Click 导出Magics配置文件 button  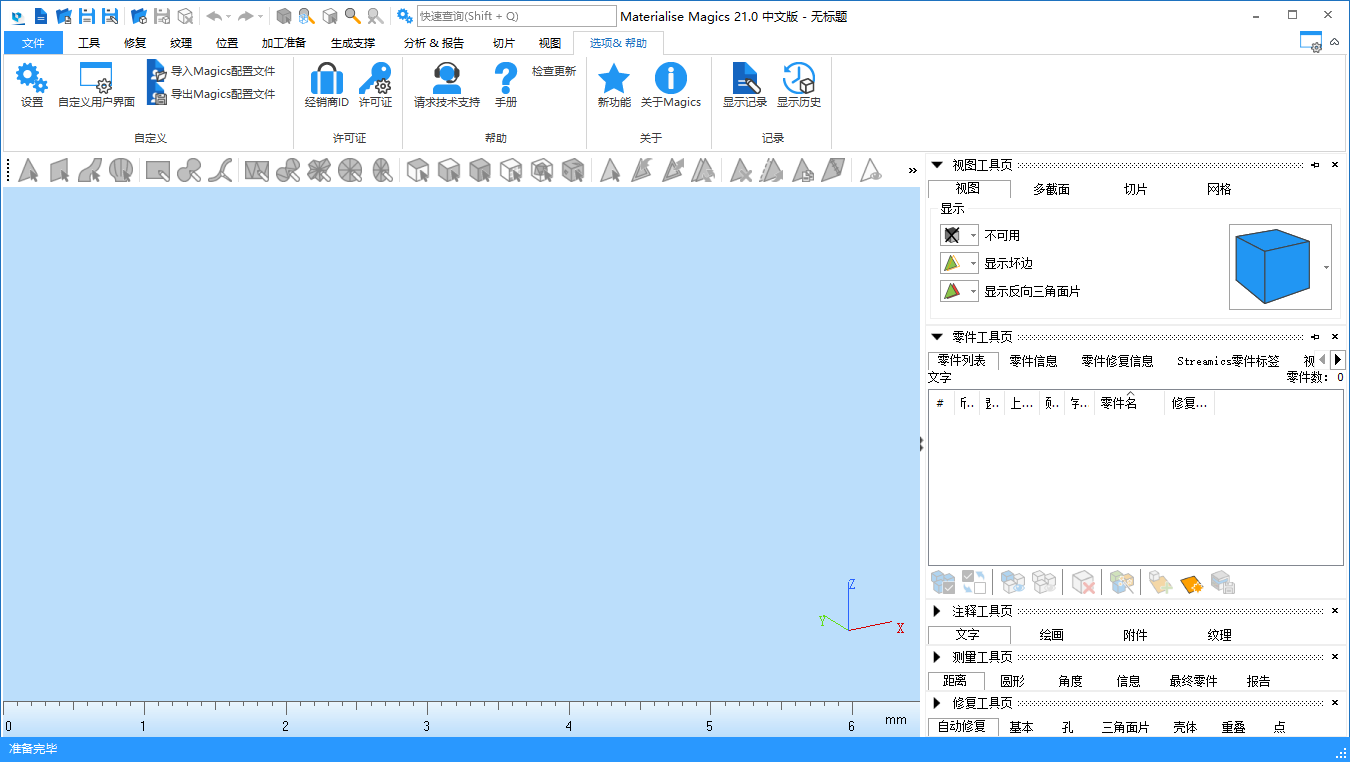click(x=211, y=94)
